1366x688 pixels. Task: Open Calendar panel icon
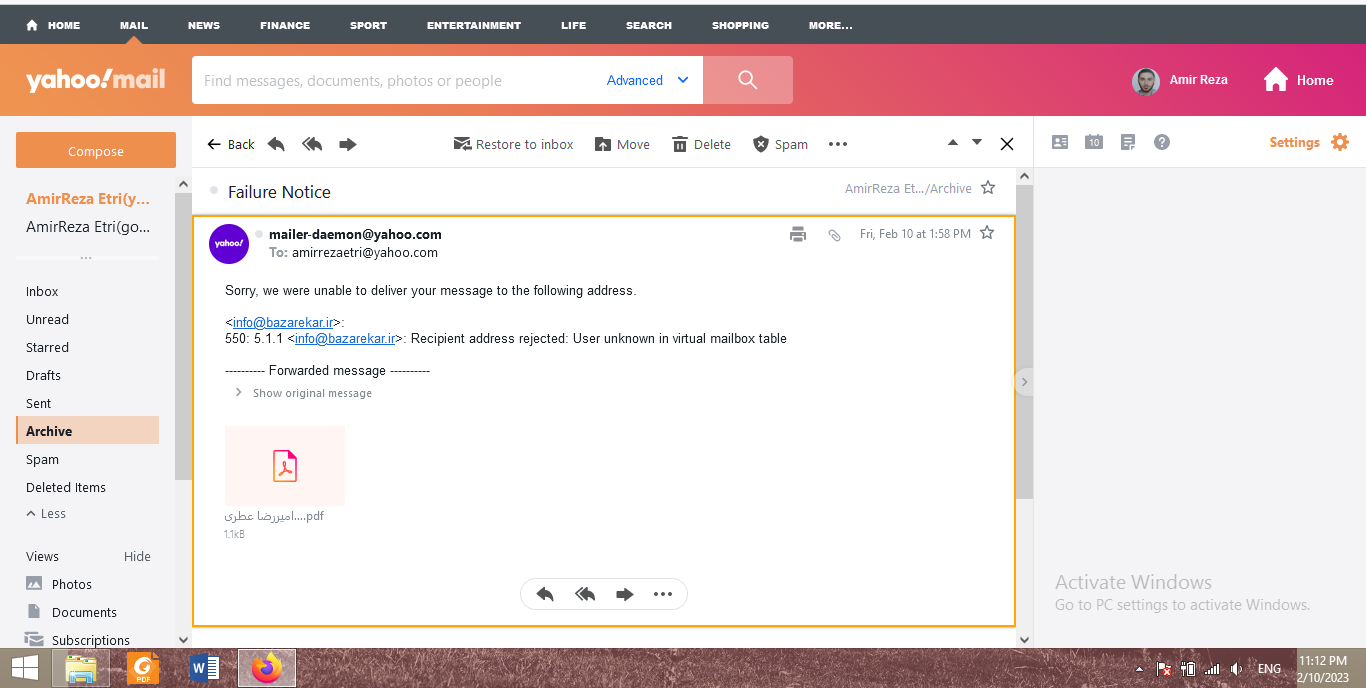coord(1094,142)
